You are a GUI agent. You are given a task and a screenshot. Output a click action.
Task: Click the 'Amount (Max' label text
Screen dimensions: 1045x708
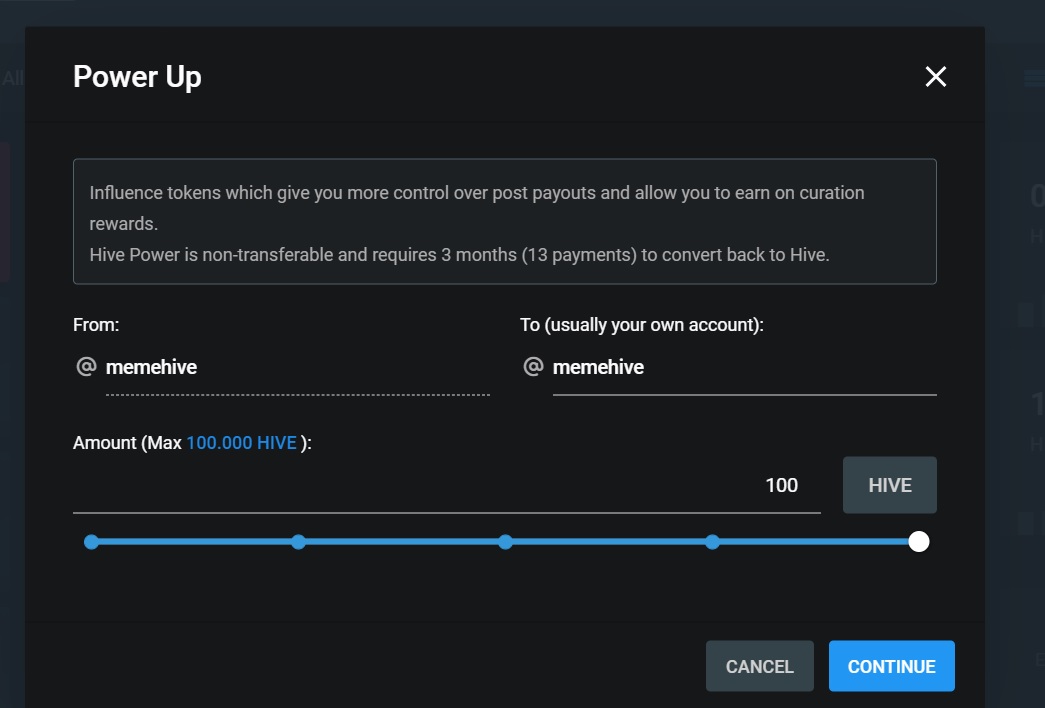coord(127,443)
